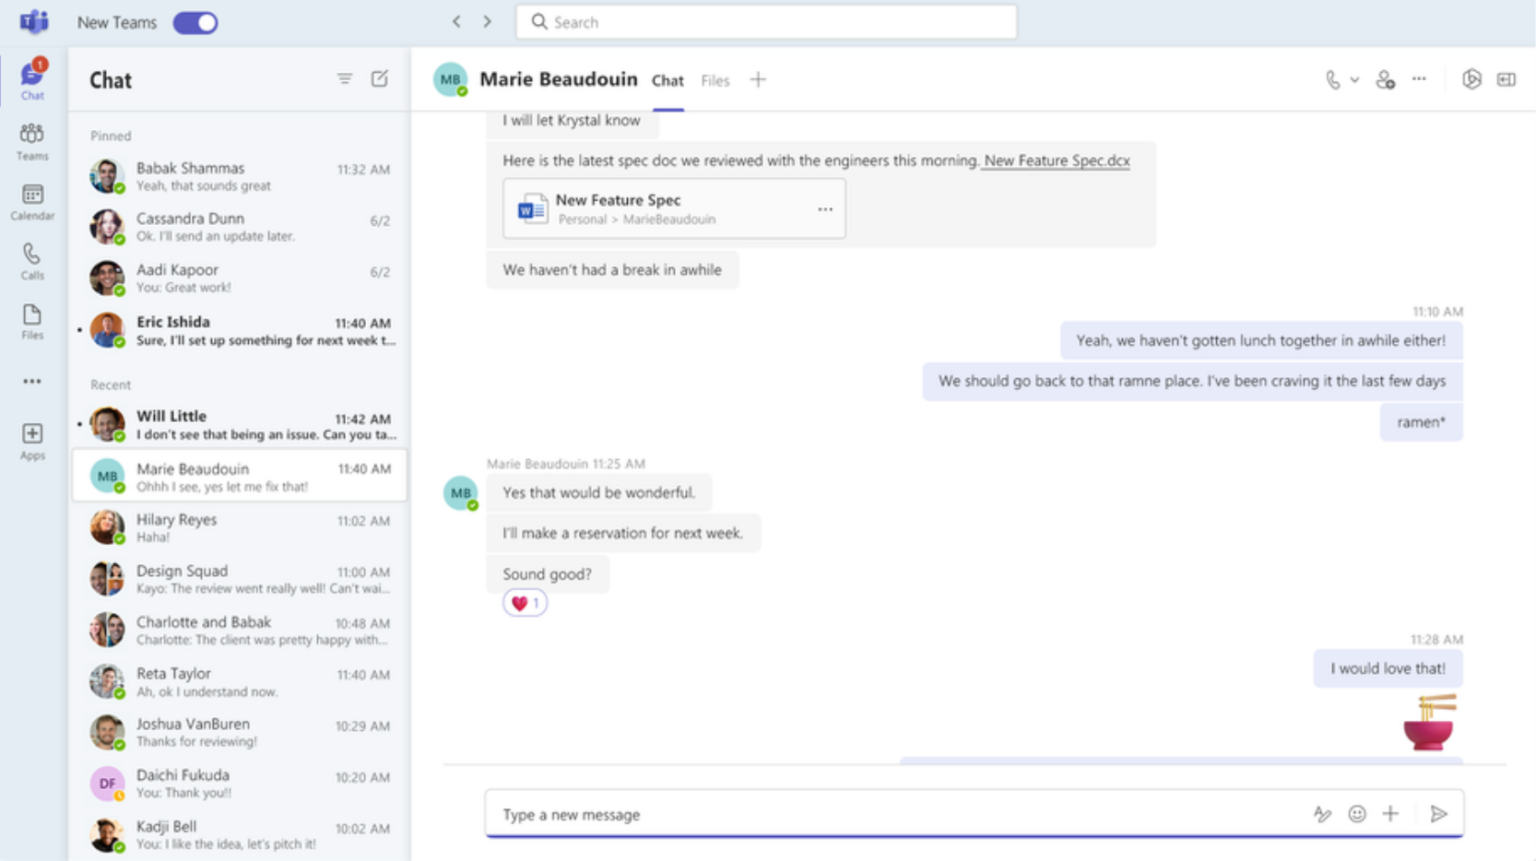
Task: Toggle the New Teams switch off
Action: [x=194, y=22]
